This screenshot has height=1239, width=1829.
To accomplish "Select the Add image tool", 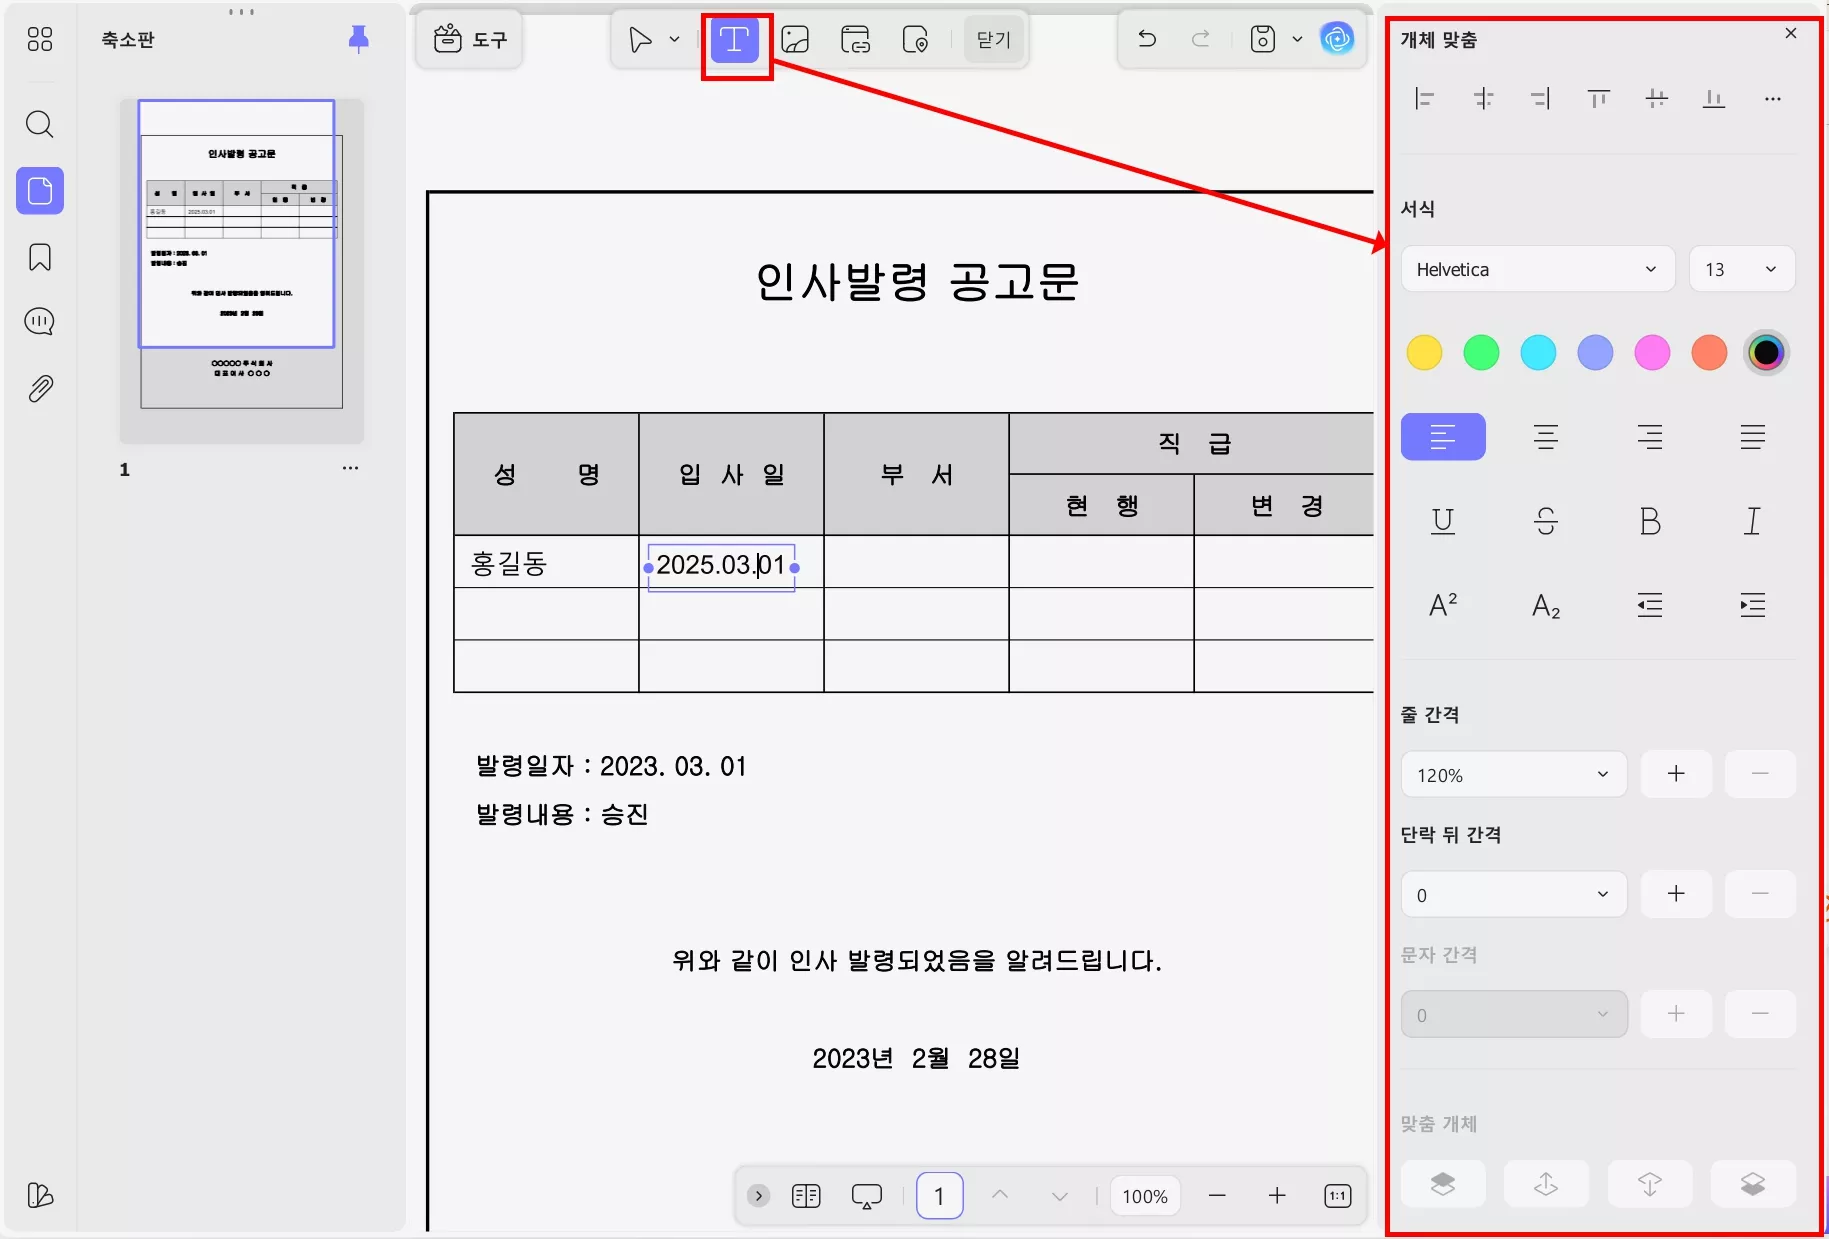I will click(x=795, y=40).
